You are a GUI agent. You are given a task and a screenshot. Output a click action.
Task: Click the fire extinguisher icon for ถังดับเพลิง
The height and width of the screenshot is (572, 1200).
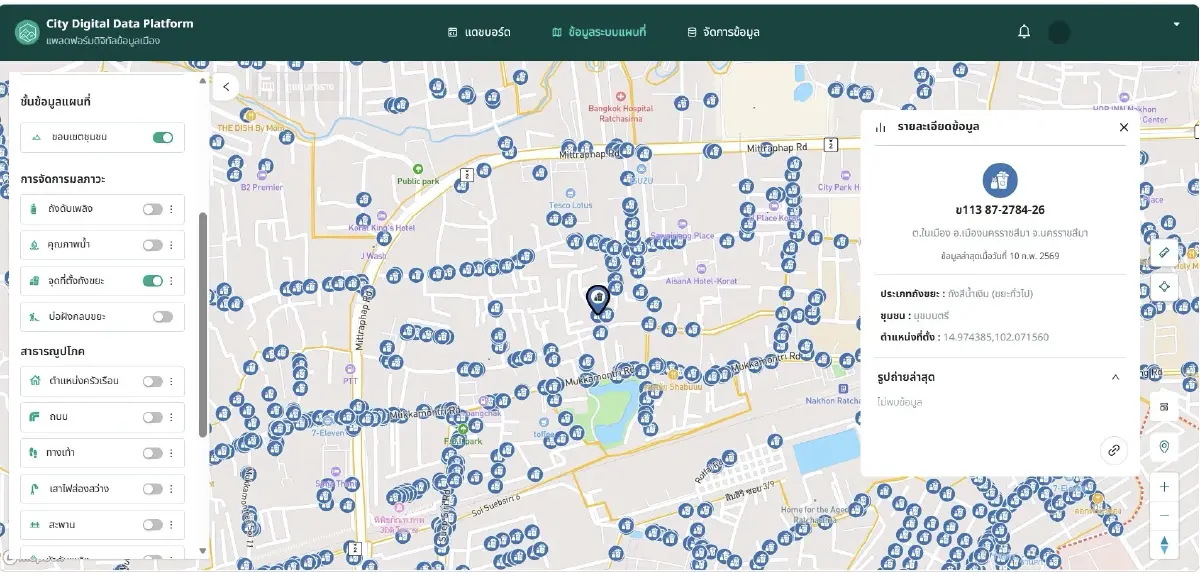tap(35, 209)
